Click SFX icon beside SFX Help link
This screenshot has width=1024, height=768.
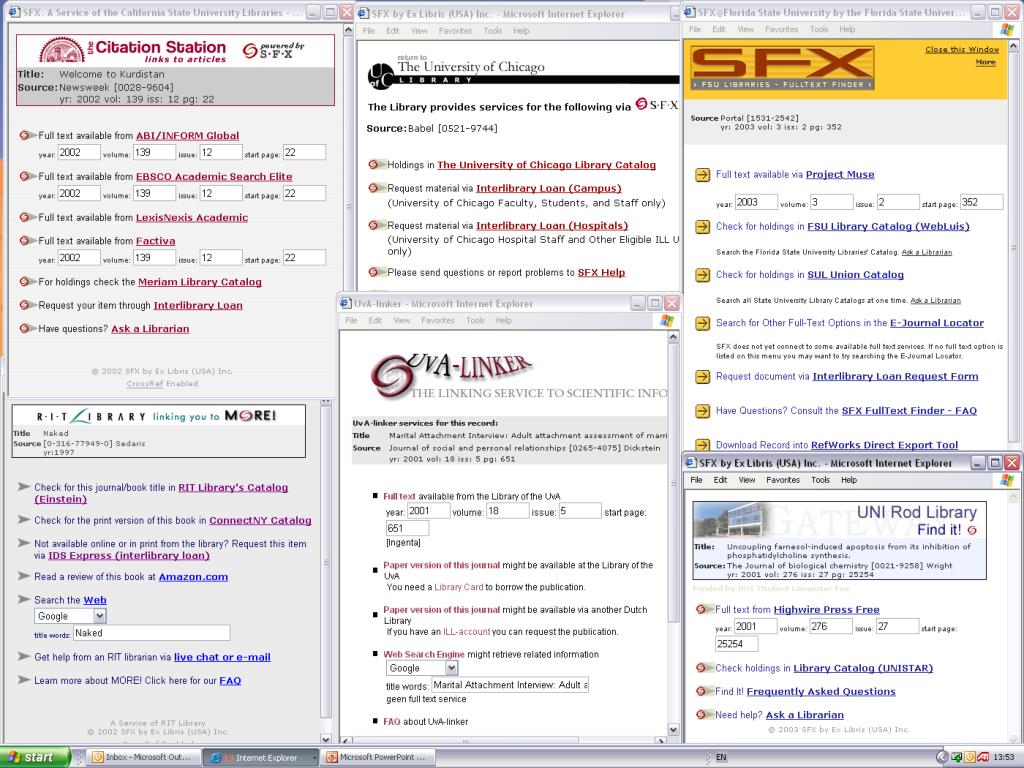[x=376, y=272]
